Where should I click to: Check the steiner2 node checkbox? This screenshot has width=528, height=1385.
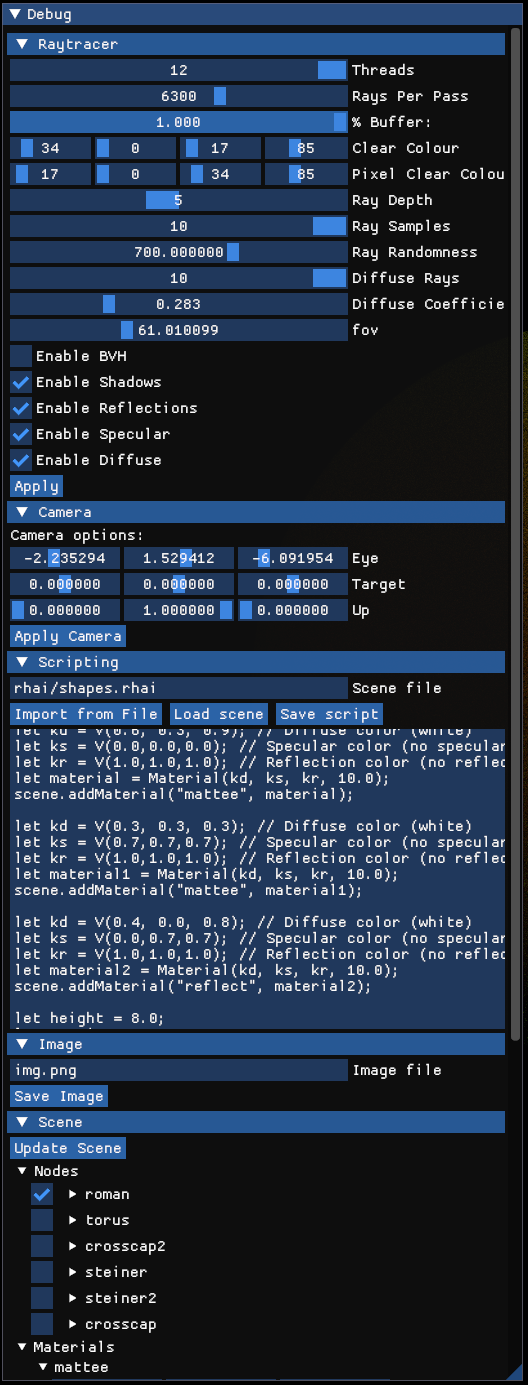tap(42, 1298)
